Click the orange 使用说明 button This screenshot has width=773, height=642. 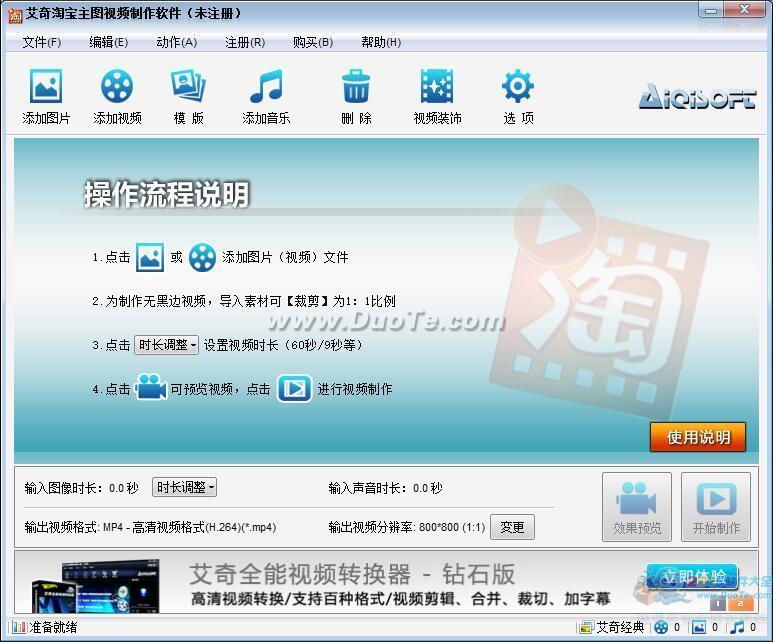point(698,437)
